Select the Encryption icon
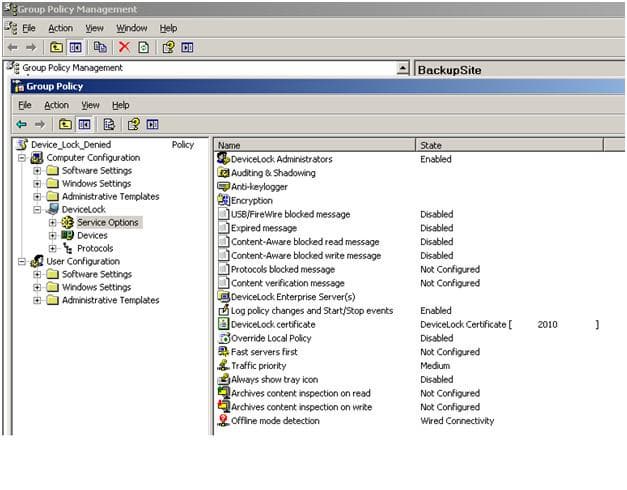This screenshot has height=490, width=627. click(x=223, y=200)
